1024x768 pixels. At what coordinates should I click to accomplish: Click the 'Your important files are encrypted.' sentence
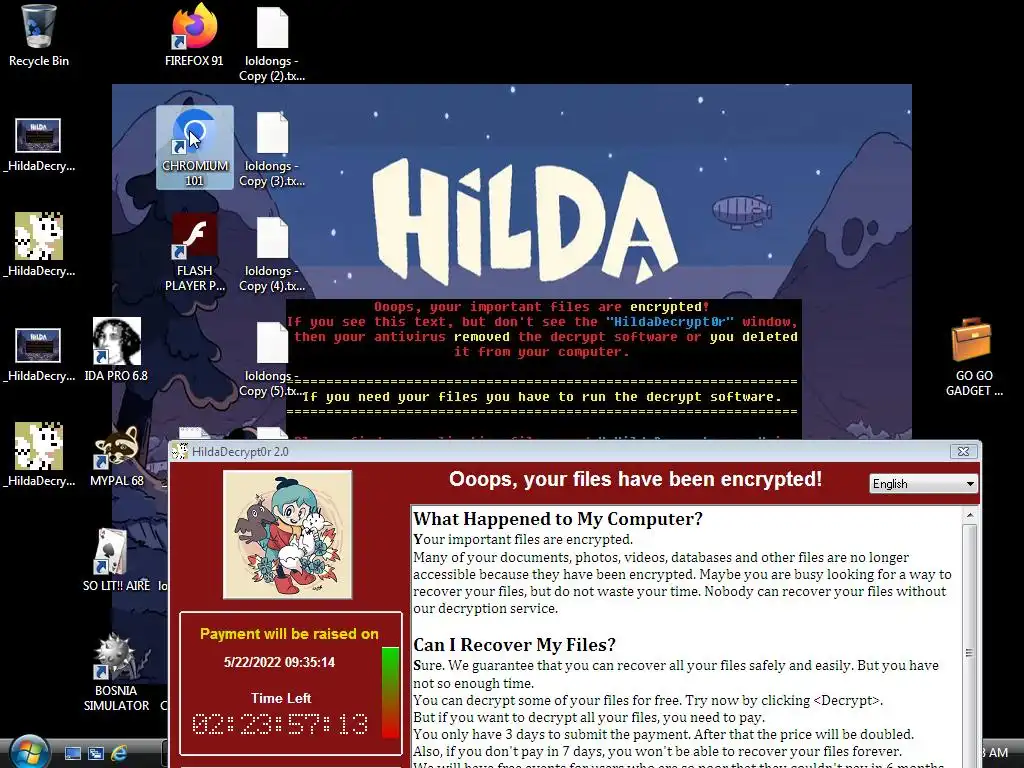pos(523,539)
